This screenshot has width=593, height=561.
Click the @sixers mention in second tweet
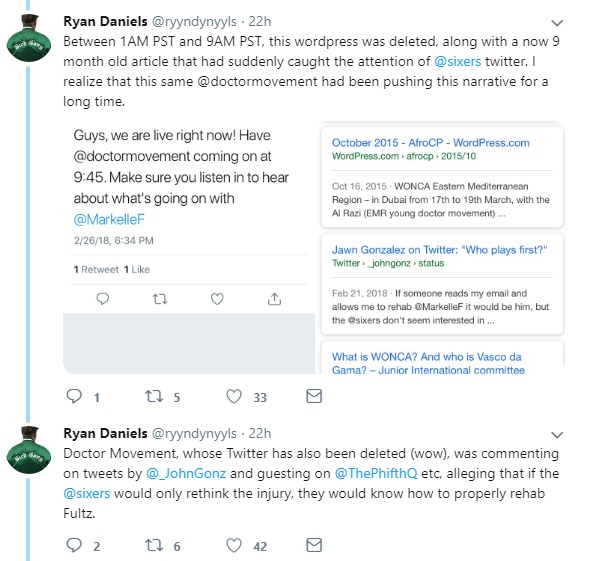pyautogui.click(x=87, y=494)
